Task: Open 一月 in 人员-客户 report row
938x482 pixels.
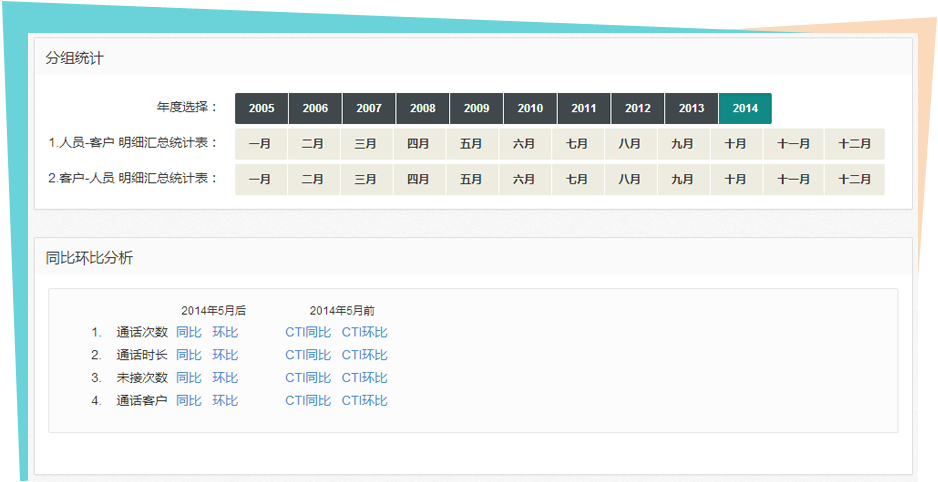Action: pyautogui.click(x=260, y=144)
